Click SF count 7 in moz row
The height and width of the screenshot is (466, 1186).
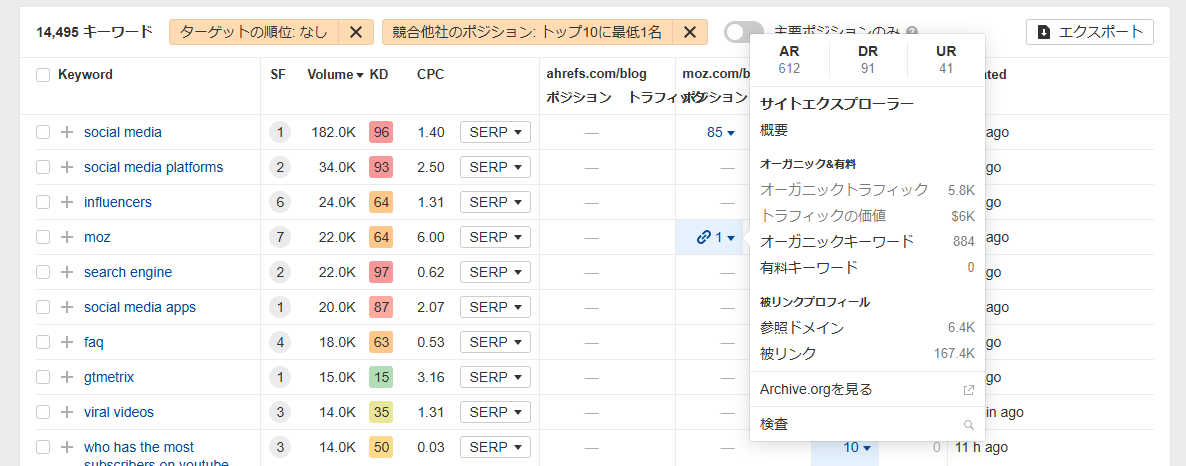(280, 238)
